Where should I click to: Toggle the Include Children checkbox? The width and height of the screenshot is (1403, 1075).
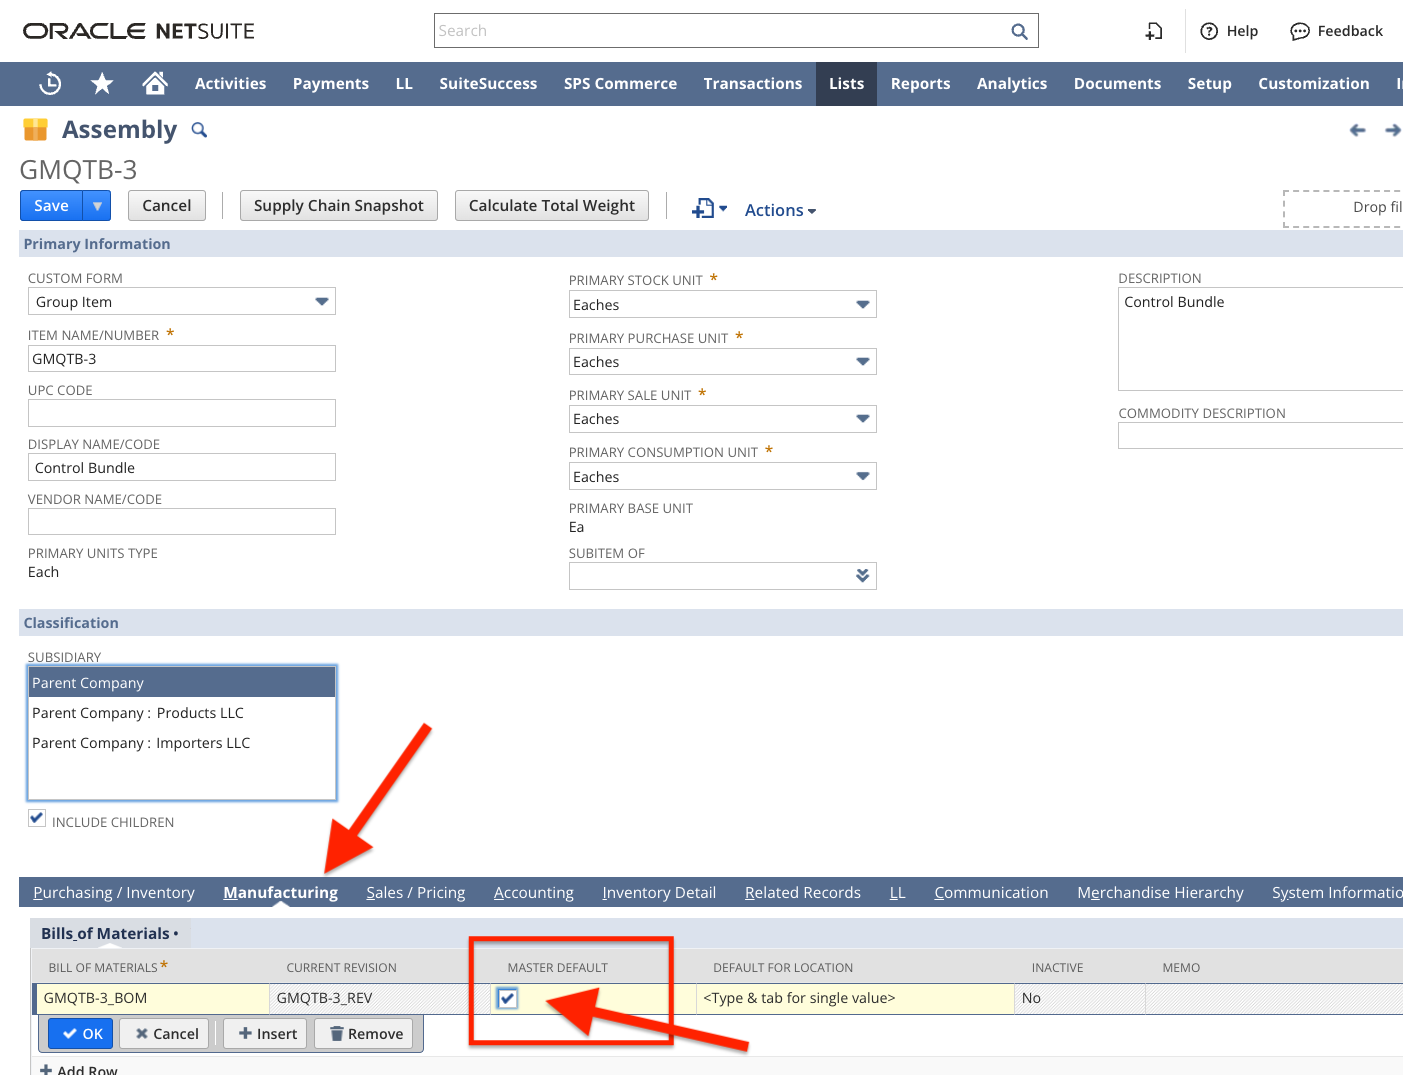pos(37,818)
